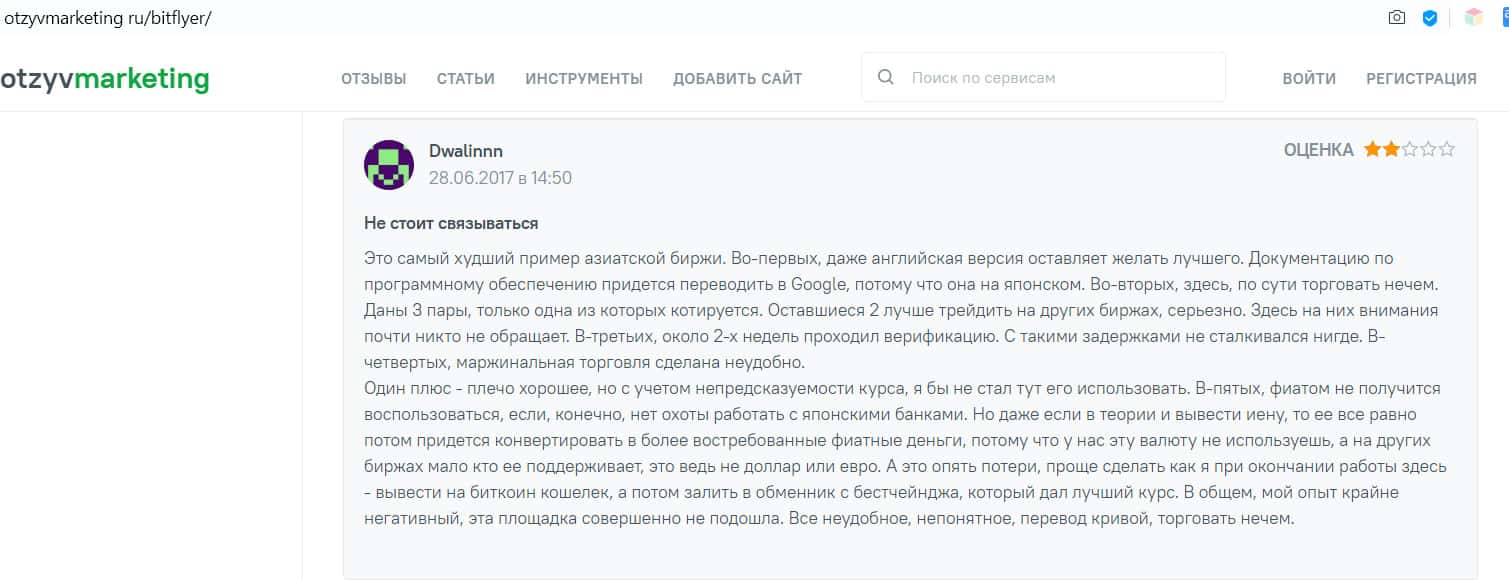
Task: Select ДОБАВИТЬ САЙТ in the navigation
Action: point(737,79)
